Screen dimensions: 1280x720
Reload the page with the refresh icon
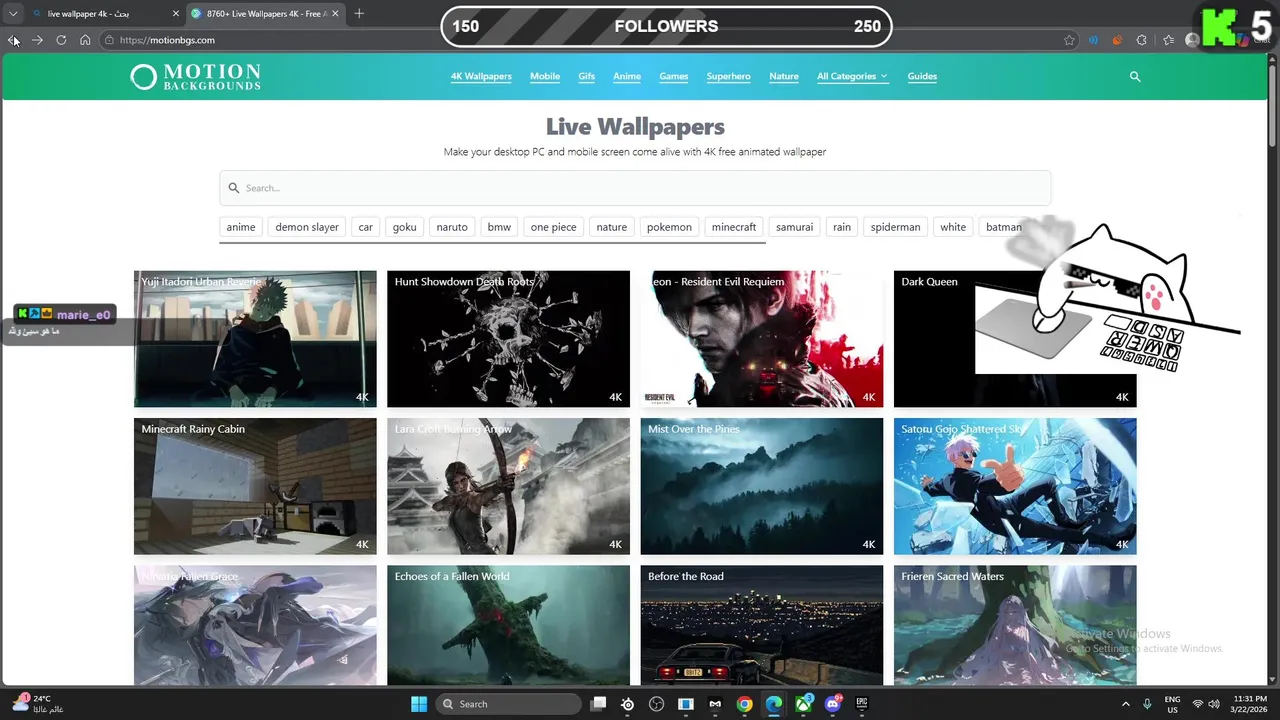tap(61, 40)
